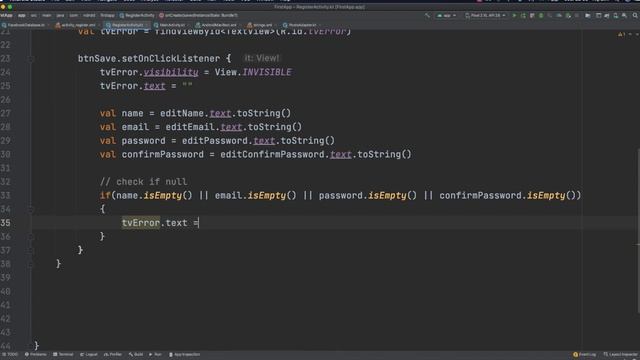The width and height of the screenshot is (640, 360).
Task: Collapse the if block fold marker at line 34
Action: [31, 209]
